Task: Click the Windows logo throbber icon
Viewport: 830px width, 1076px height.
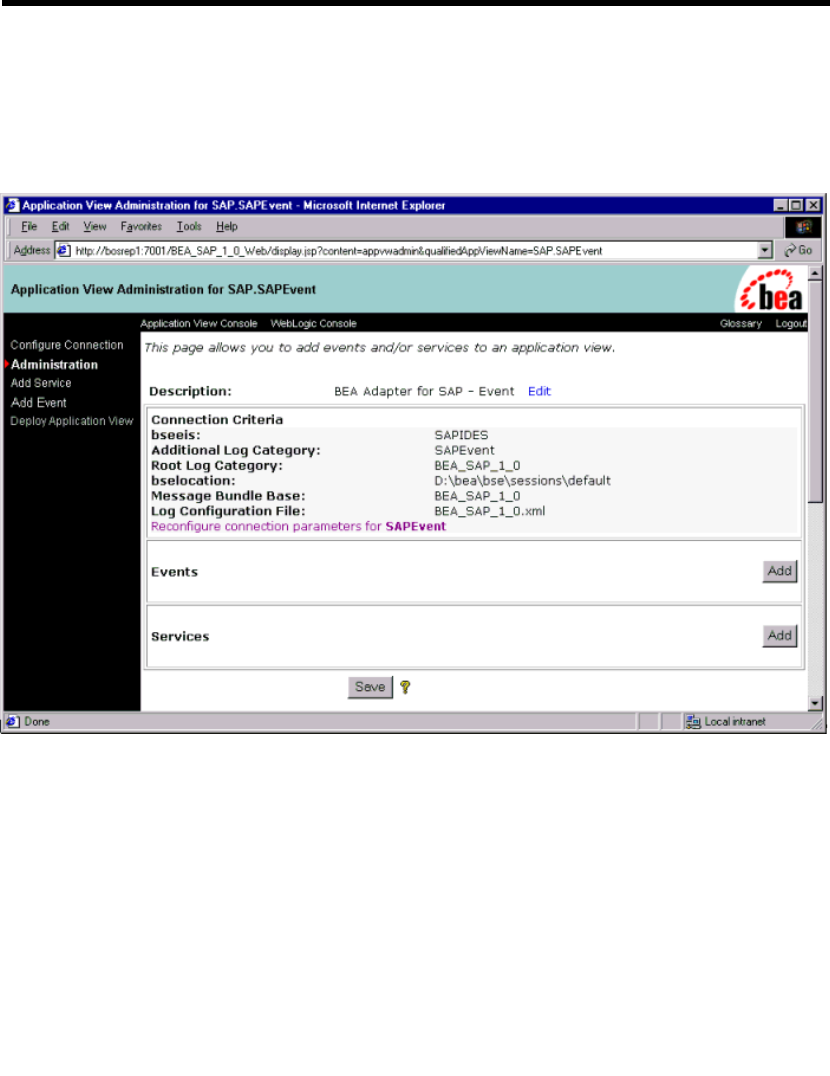Action: [x=803, y=226]
